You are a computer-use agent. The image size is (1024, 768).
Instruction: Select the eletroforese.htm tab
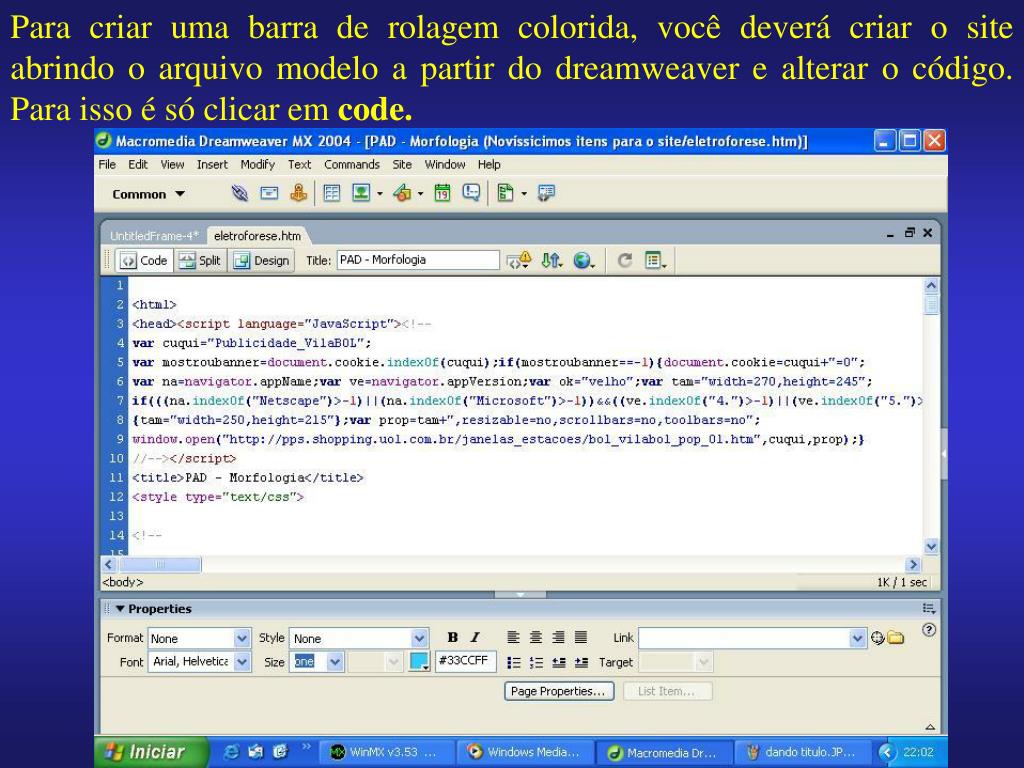(257, 236)
